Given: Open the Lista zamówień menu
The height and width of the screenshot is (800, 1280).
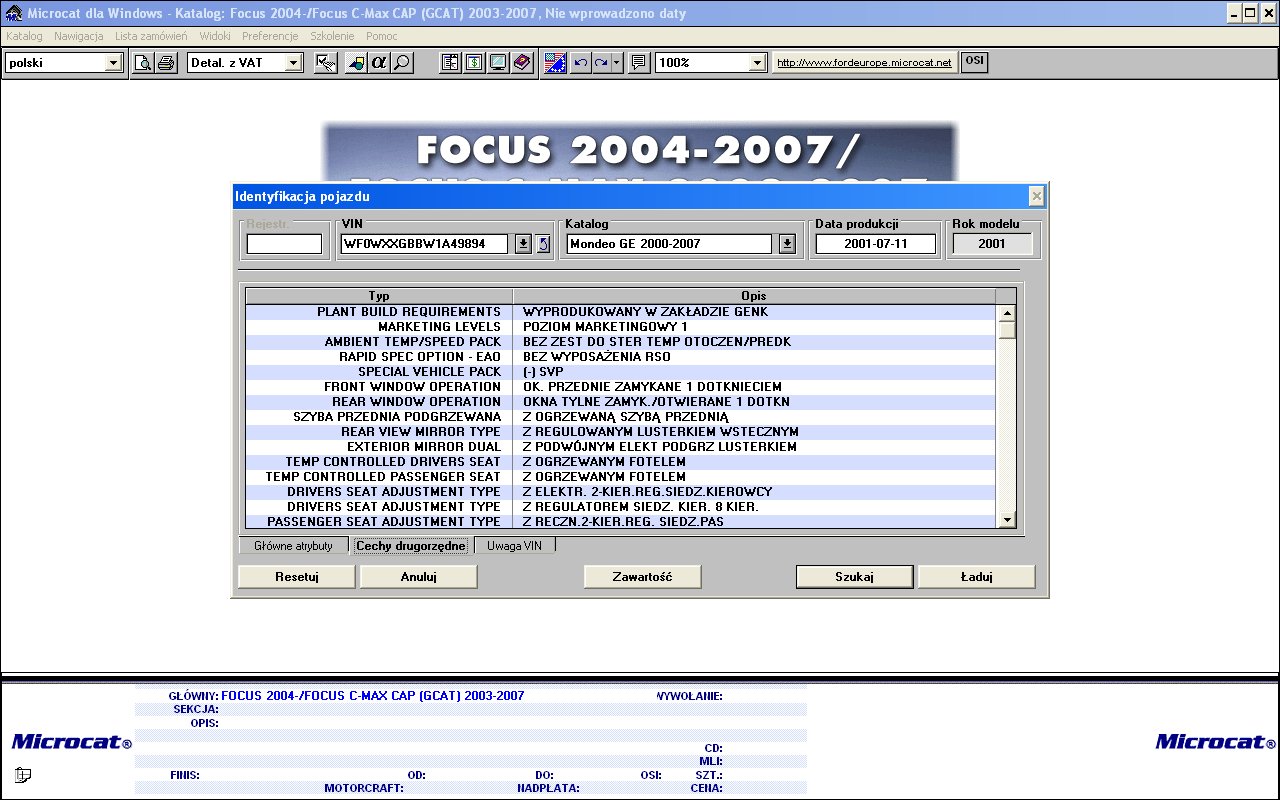Looking at the screenshot, I should [x=151, y=36].
